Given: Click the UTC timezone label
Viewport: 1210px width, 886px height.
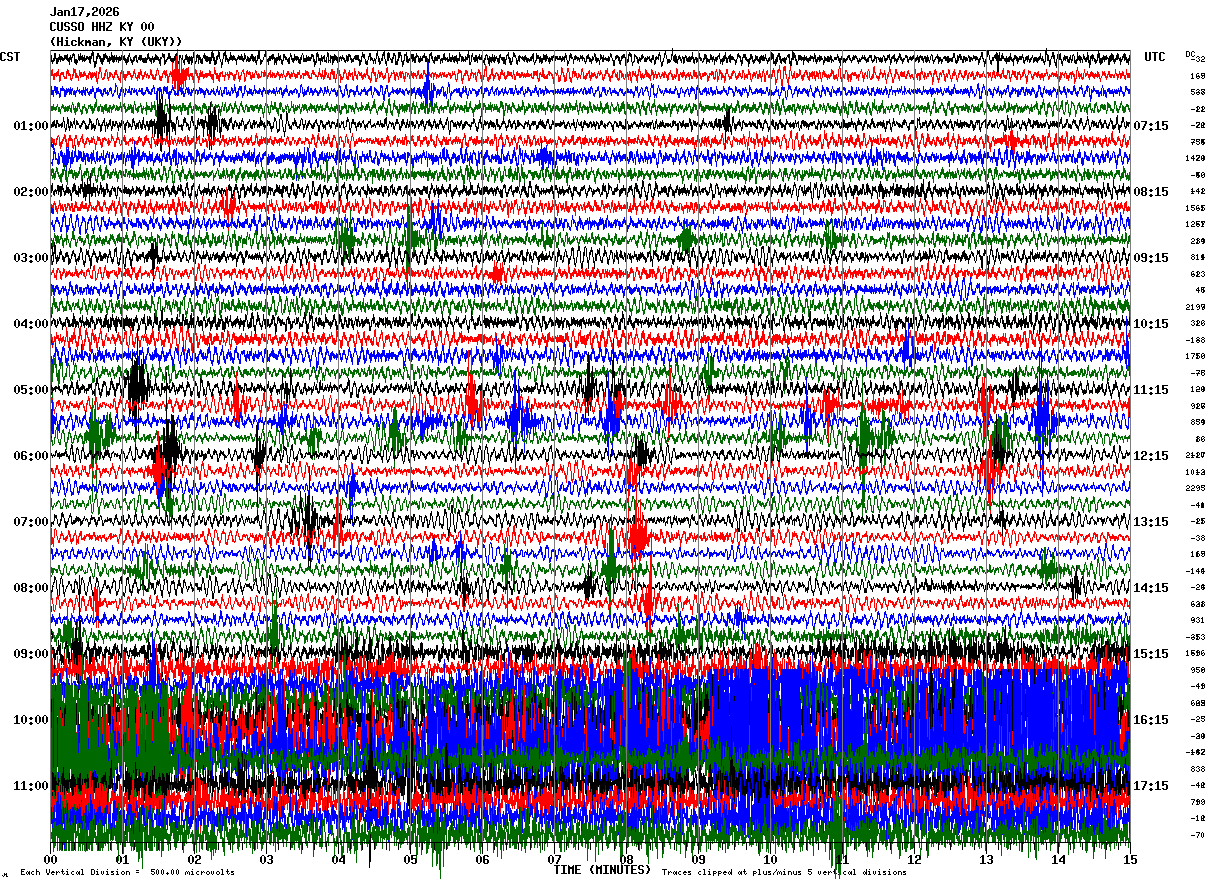Looking at the screenshot, I should click(x=1155, y=57).
